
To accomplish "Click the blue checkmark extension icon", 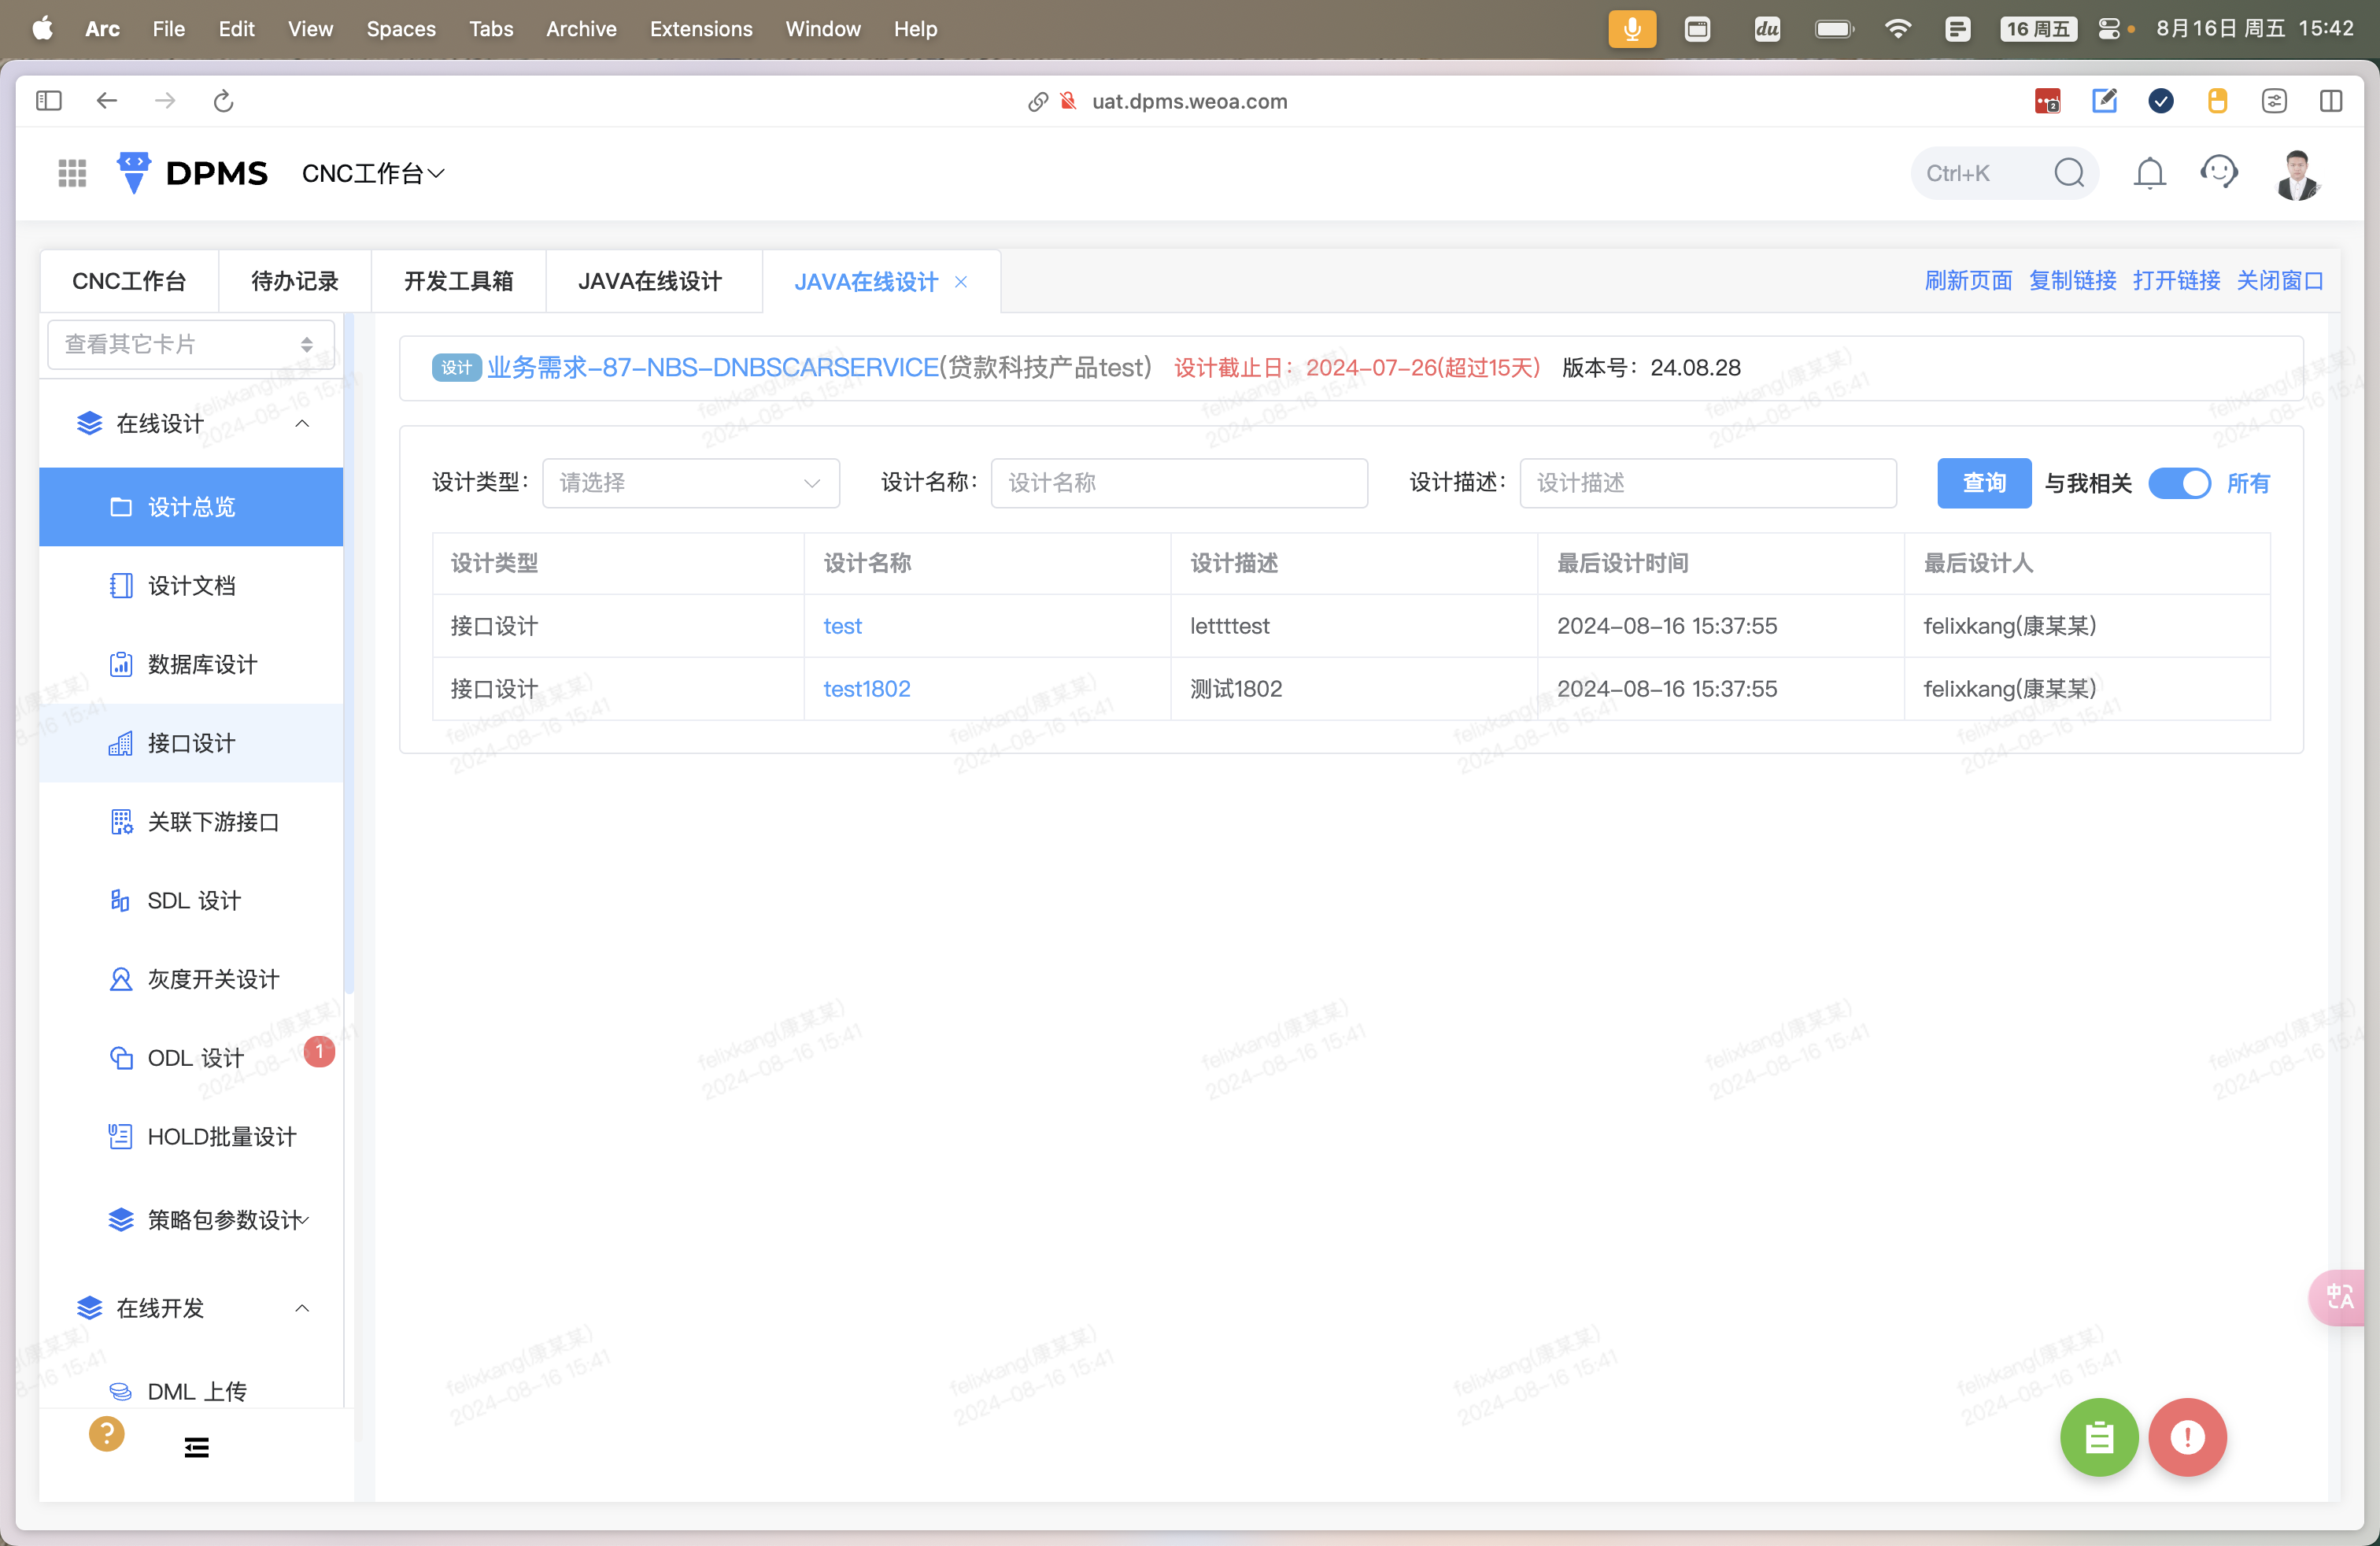I will coord(2161,101).
